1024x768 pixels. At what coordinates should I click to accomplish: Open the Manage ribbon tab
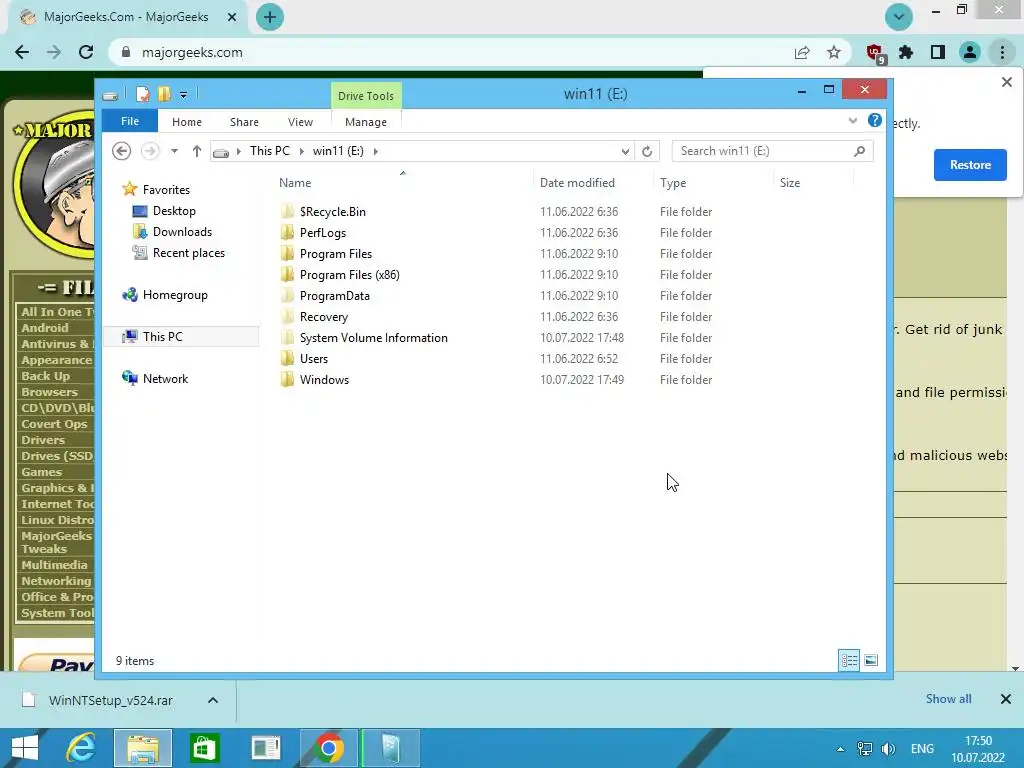tap(366, 122)
